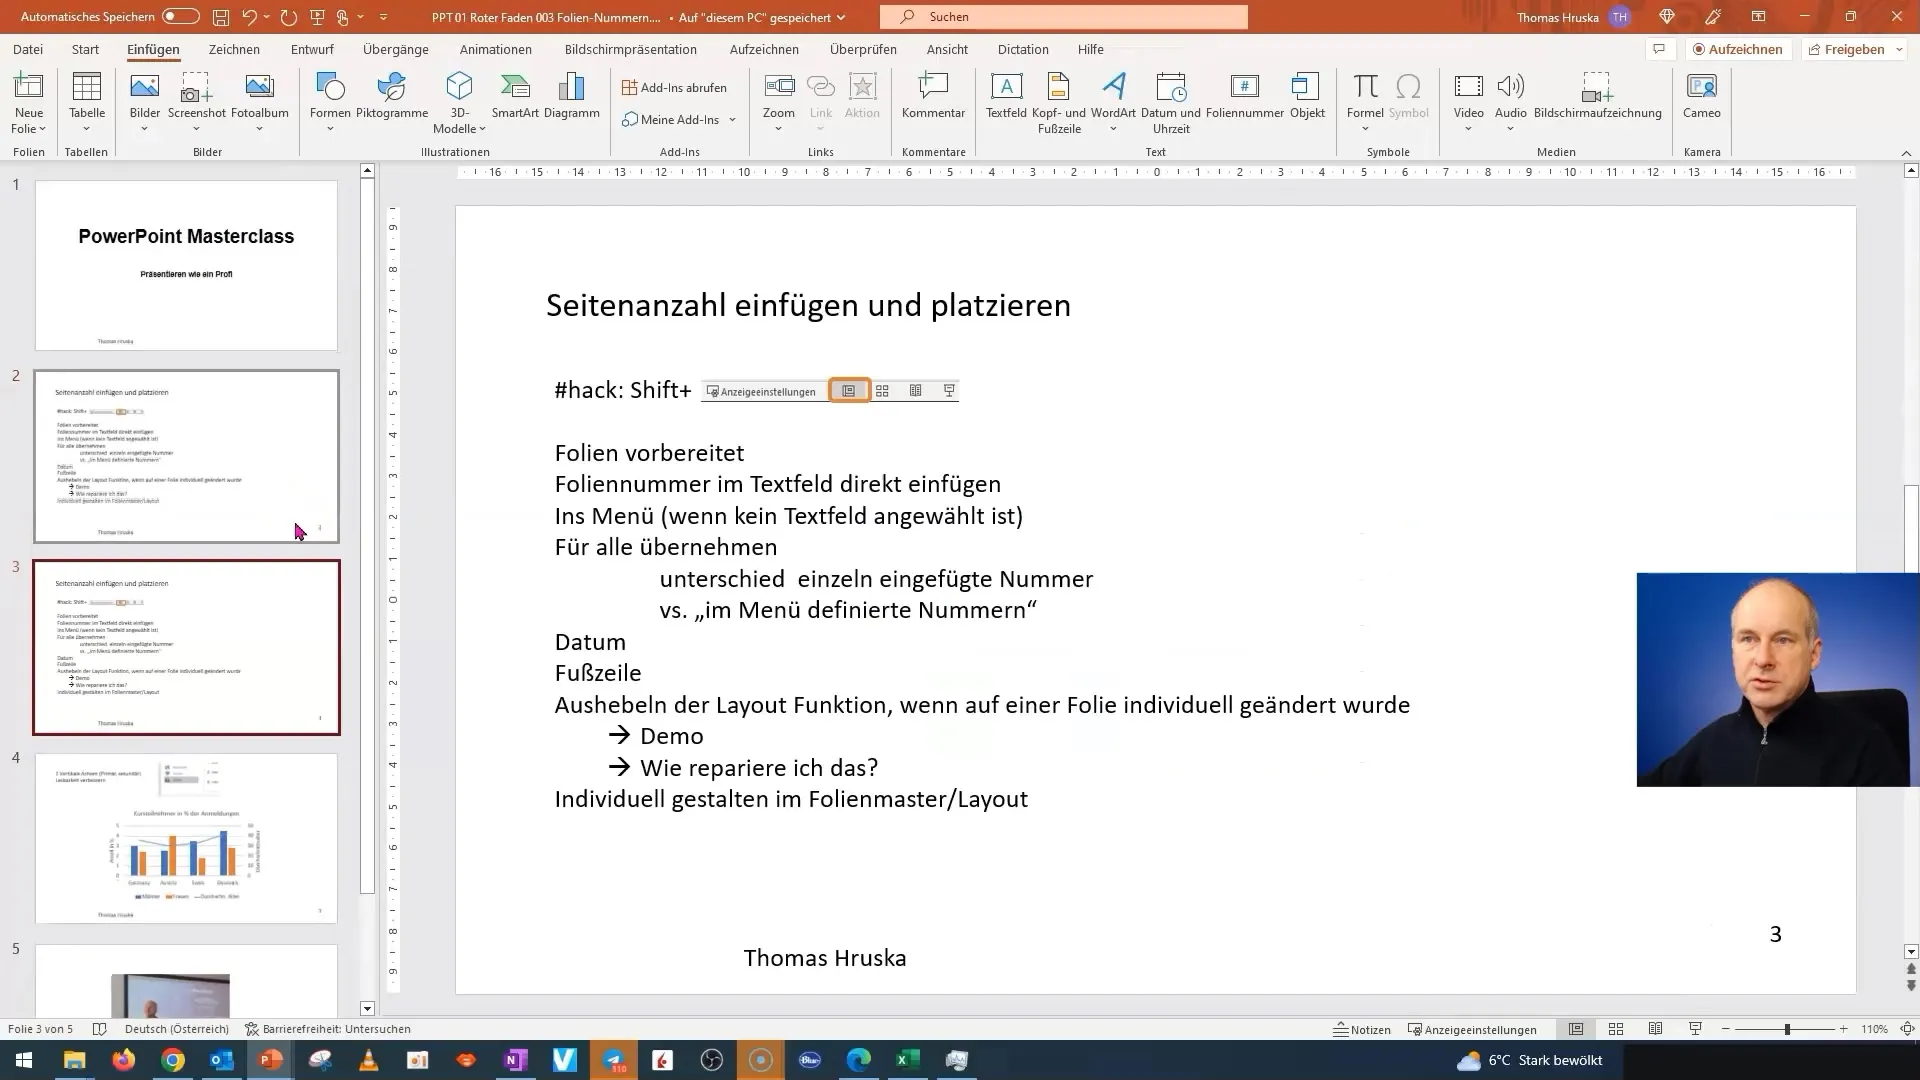
Task: Switch to the Bildschirmpräsentation tab
Action: point(631,49)
